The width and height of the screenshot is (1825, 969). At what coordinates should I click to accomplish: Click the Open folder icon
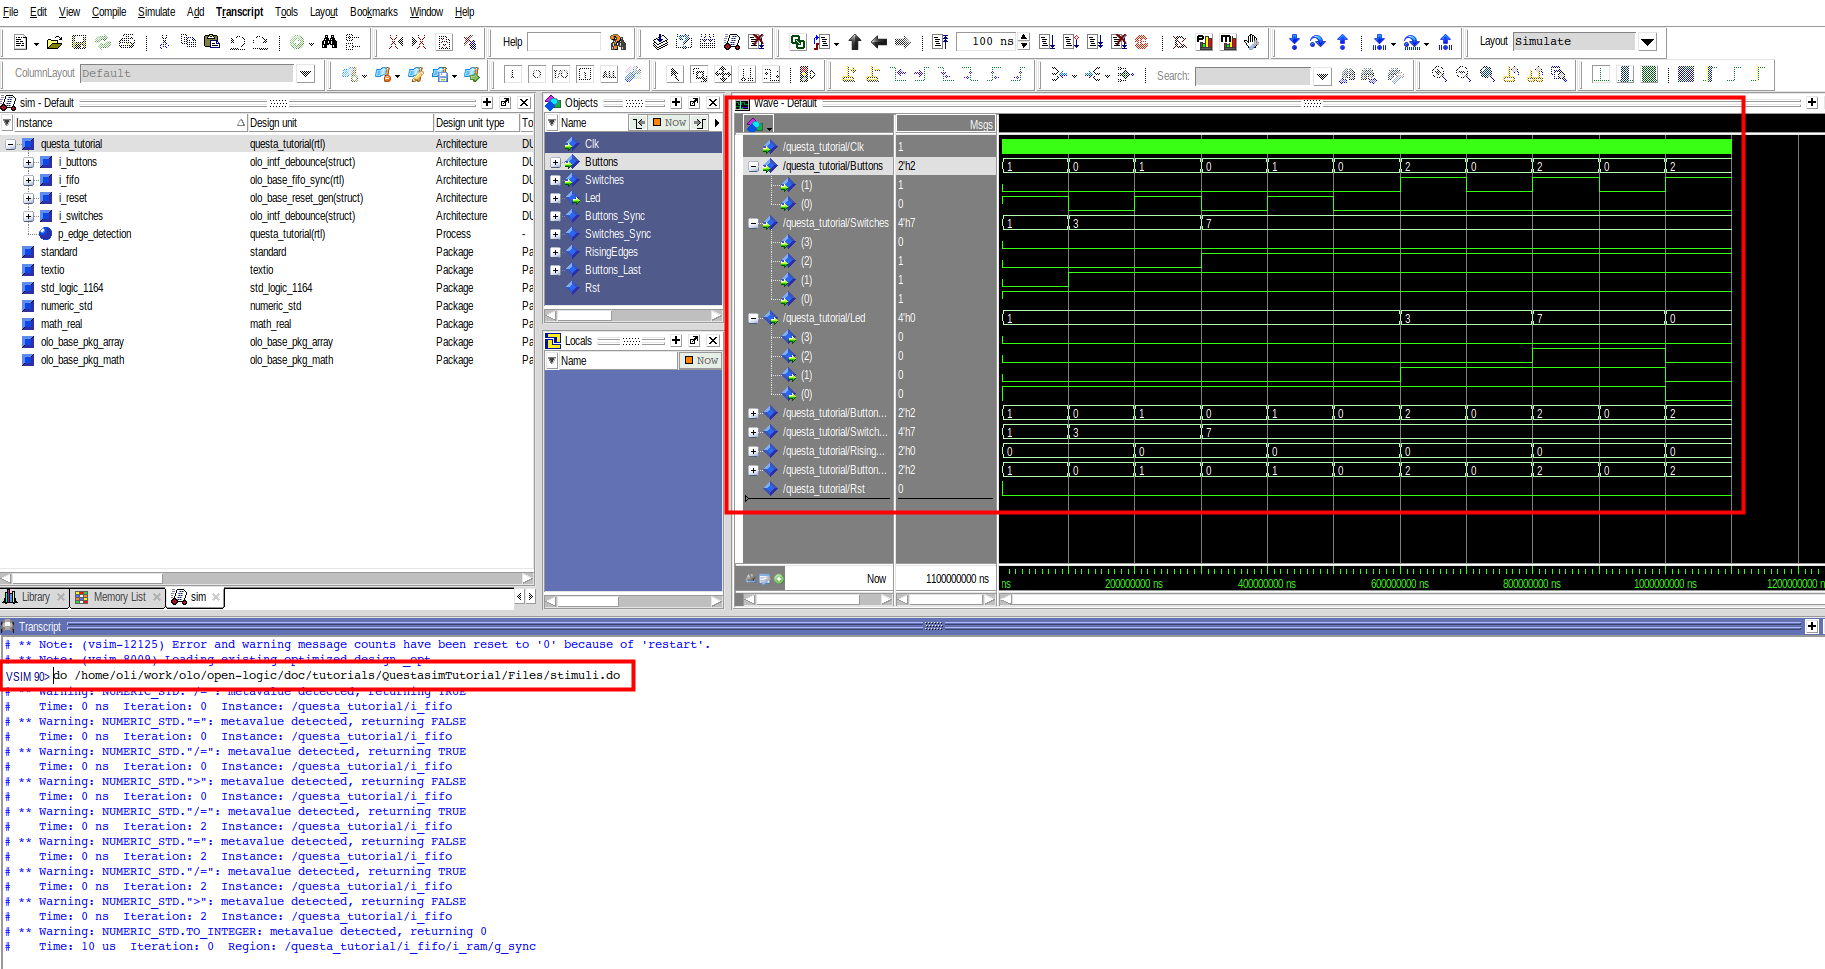tap(55, 42)
